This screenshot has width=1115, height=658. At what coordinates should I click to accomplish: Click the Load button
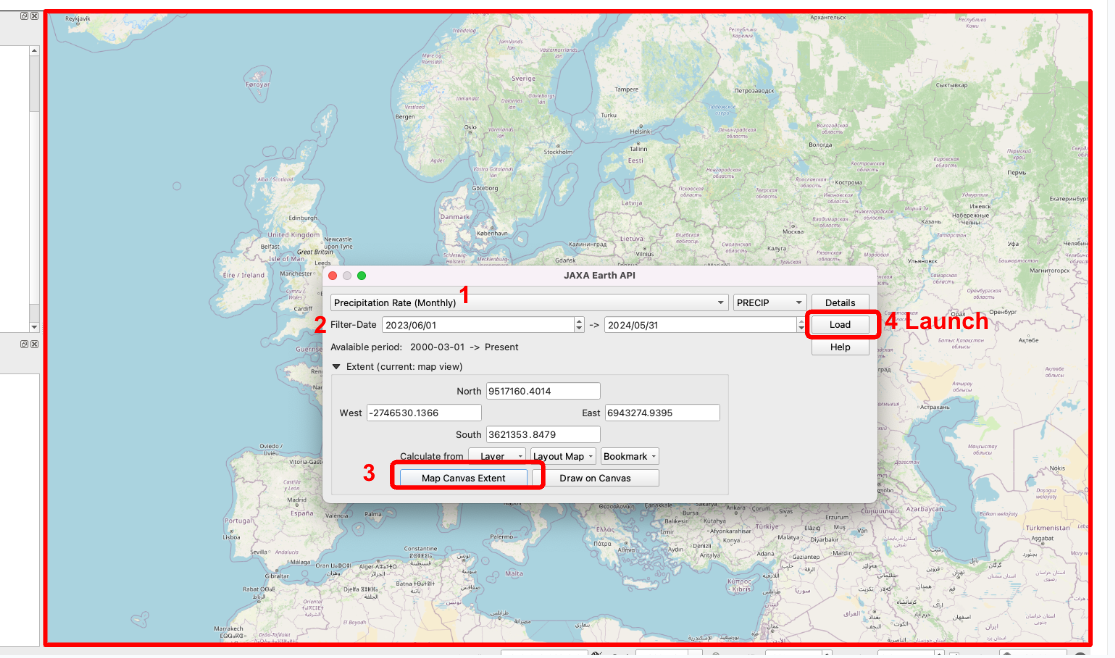click(838, 324)
